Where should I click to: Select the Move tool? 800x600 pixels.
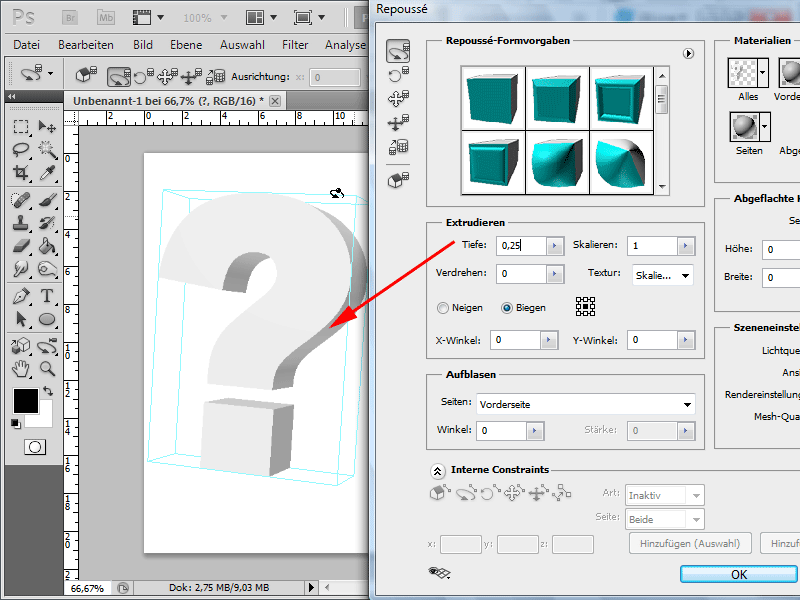47,126
